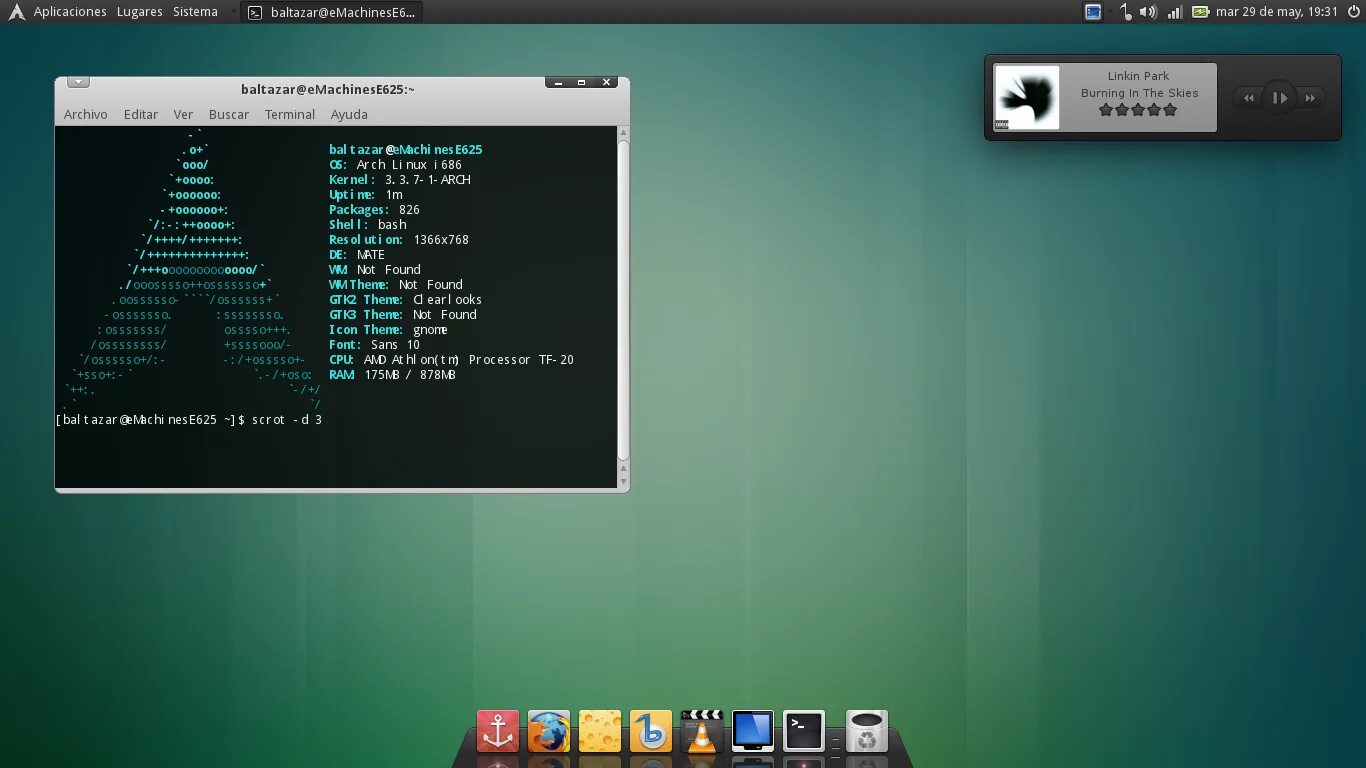Close the terminal window

point(606,83)
